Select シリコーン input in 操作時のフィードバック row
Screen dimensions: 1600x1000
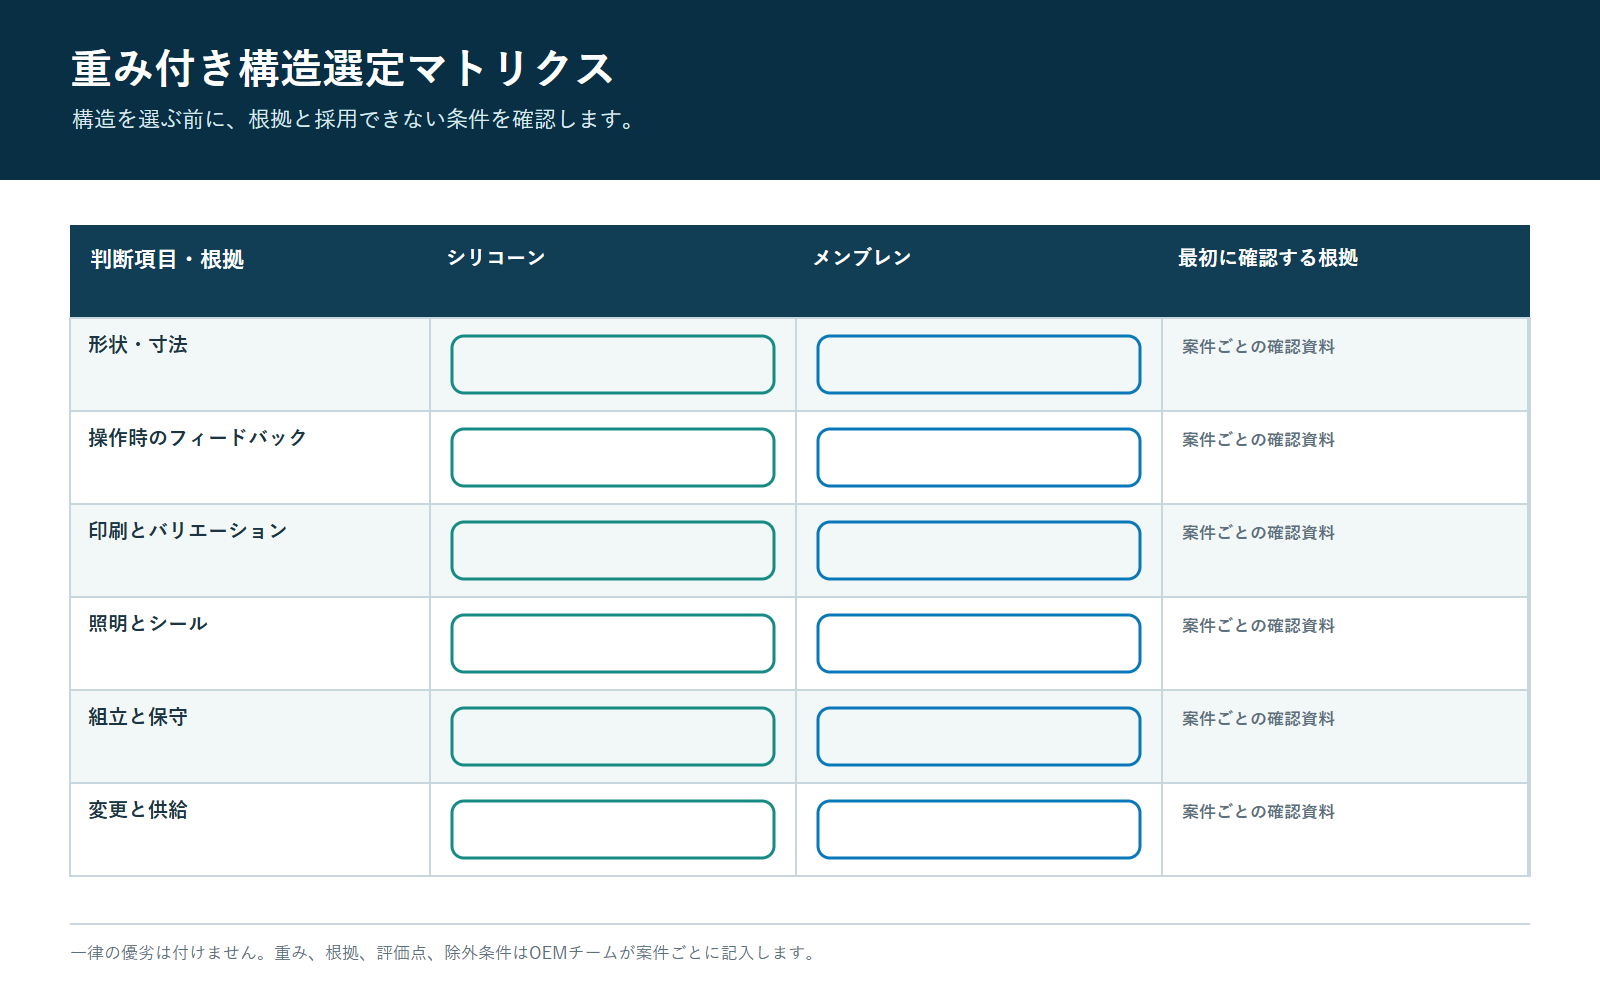613,457
